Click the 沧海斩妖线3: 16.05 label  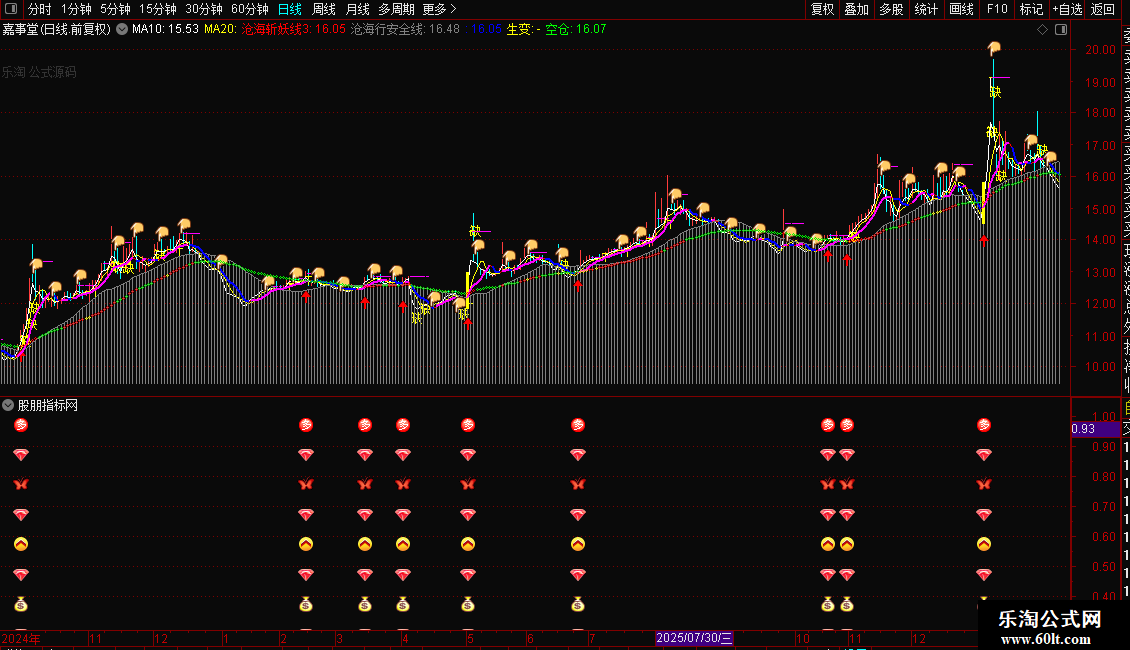(x=293, y=30)
